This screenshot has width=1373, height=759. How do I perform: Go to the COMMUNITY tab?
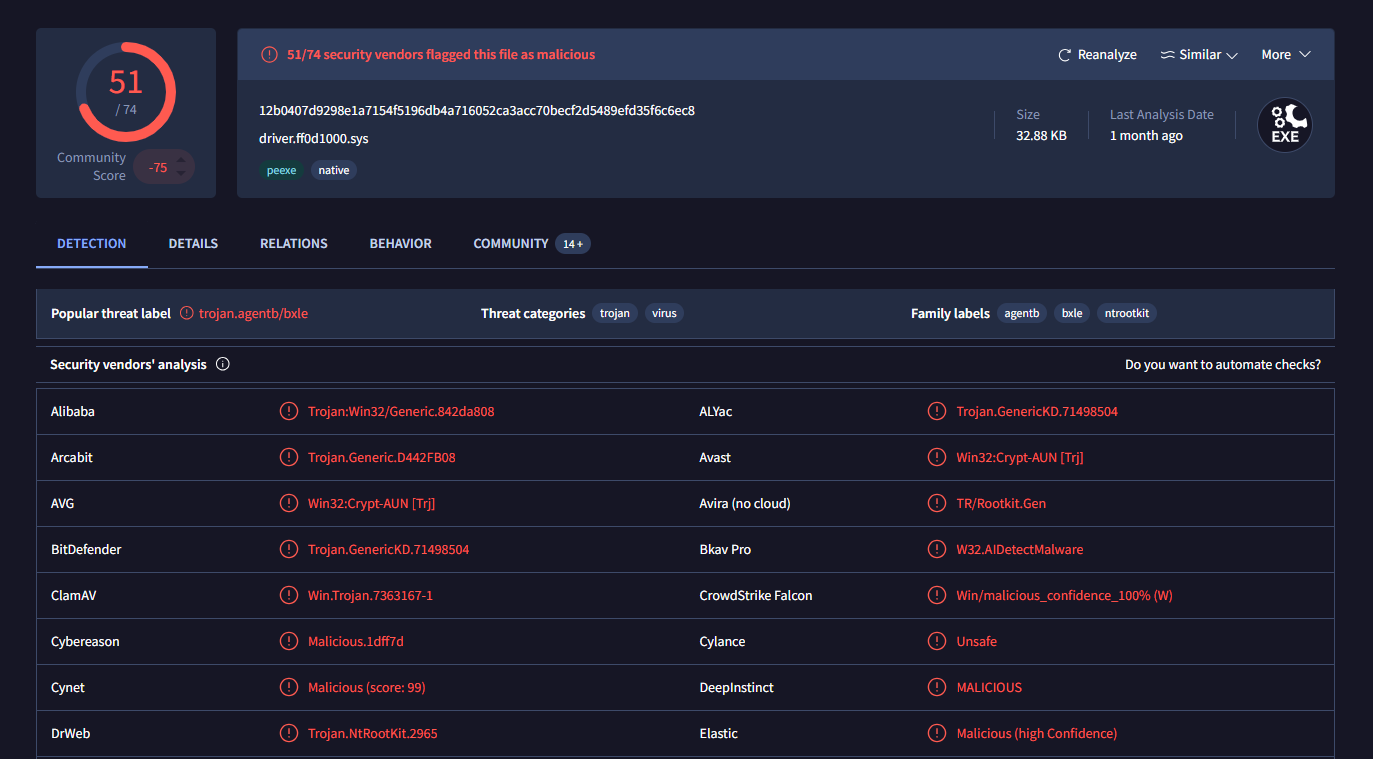pos(511,243)
